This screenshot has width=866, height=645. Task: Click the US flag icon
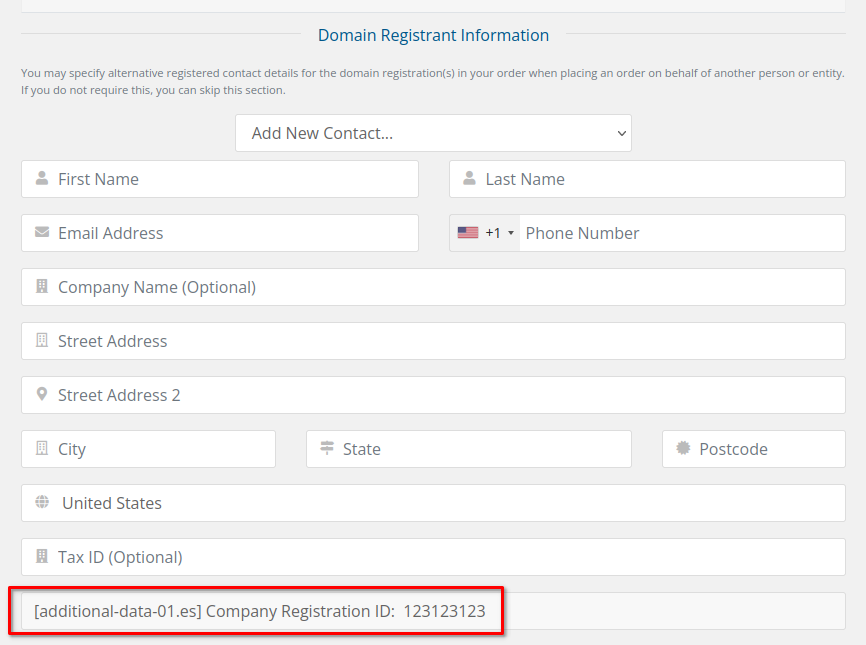pos(468,233)
